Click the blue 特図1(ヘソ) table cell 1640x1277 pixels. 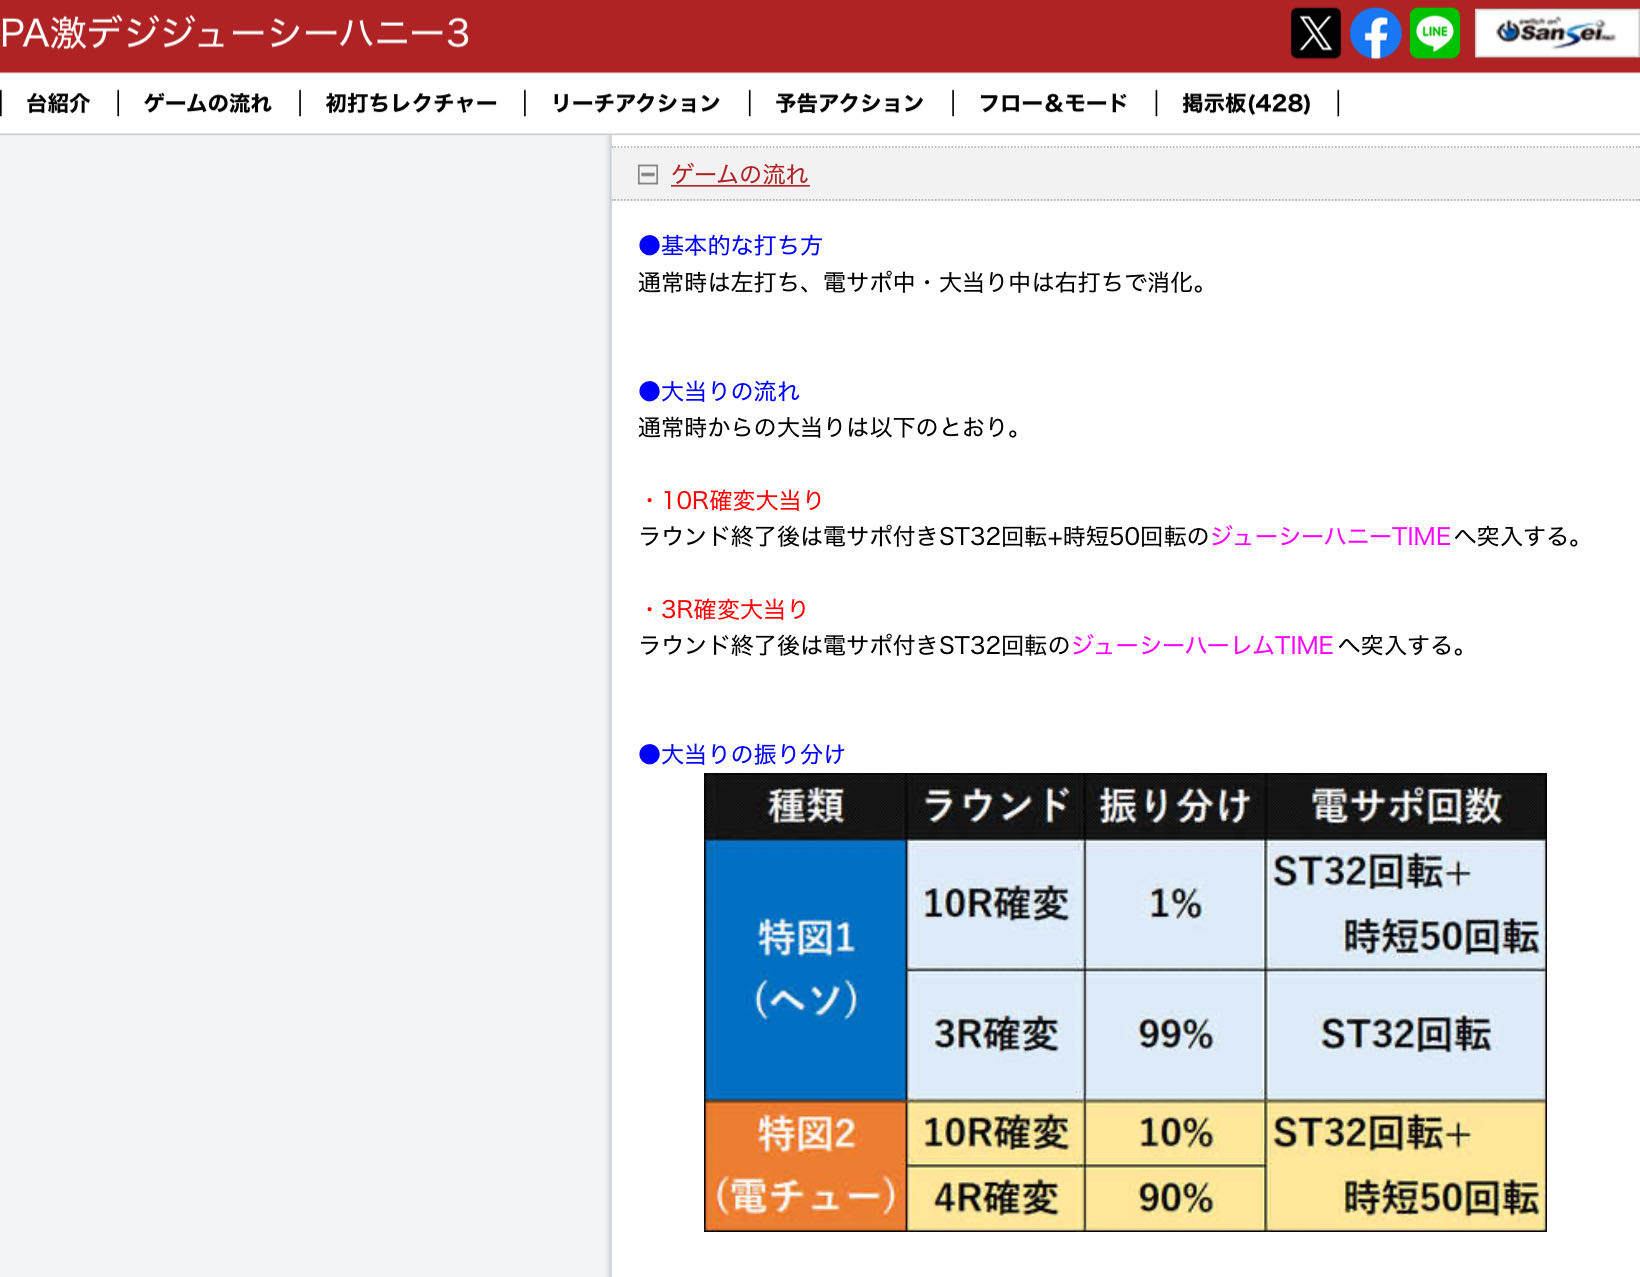pyautogui.click(x=806, y=969)
